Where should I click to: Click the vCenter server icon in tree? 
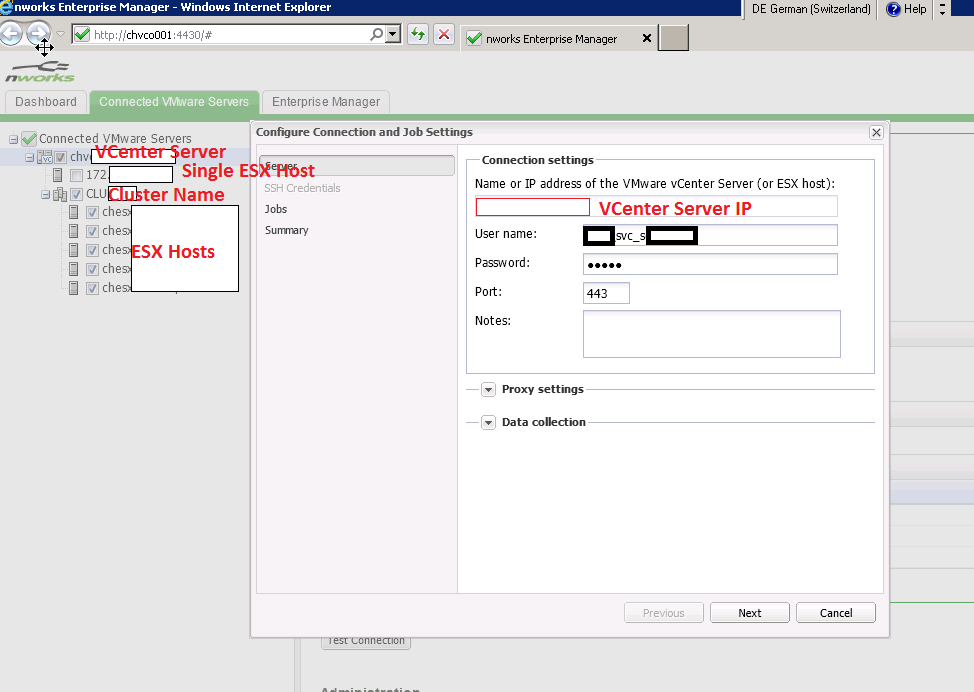[45, 157]
